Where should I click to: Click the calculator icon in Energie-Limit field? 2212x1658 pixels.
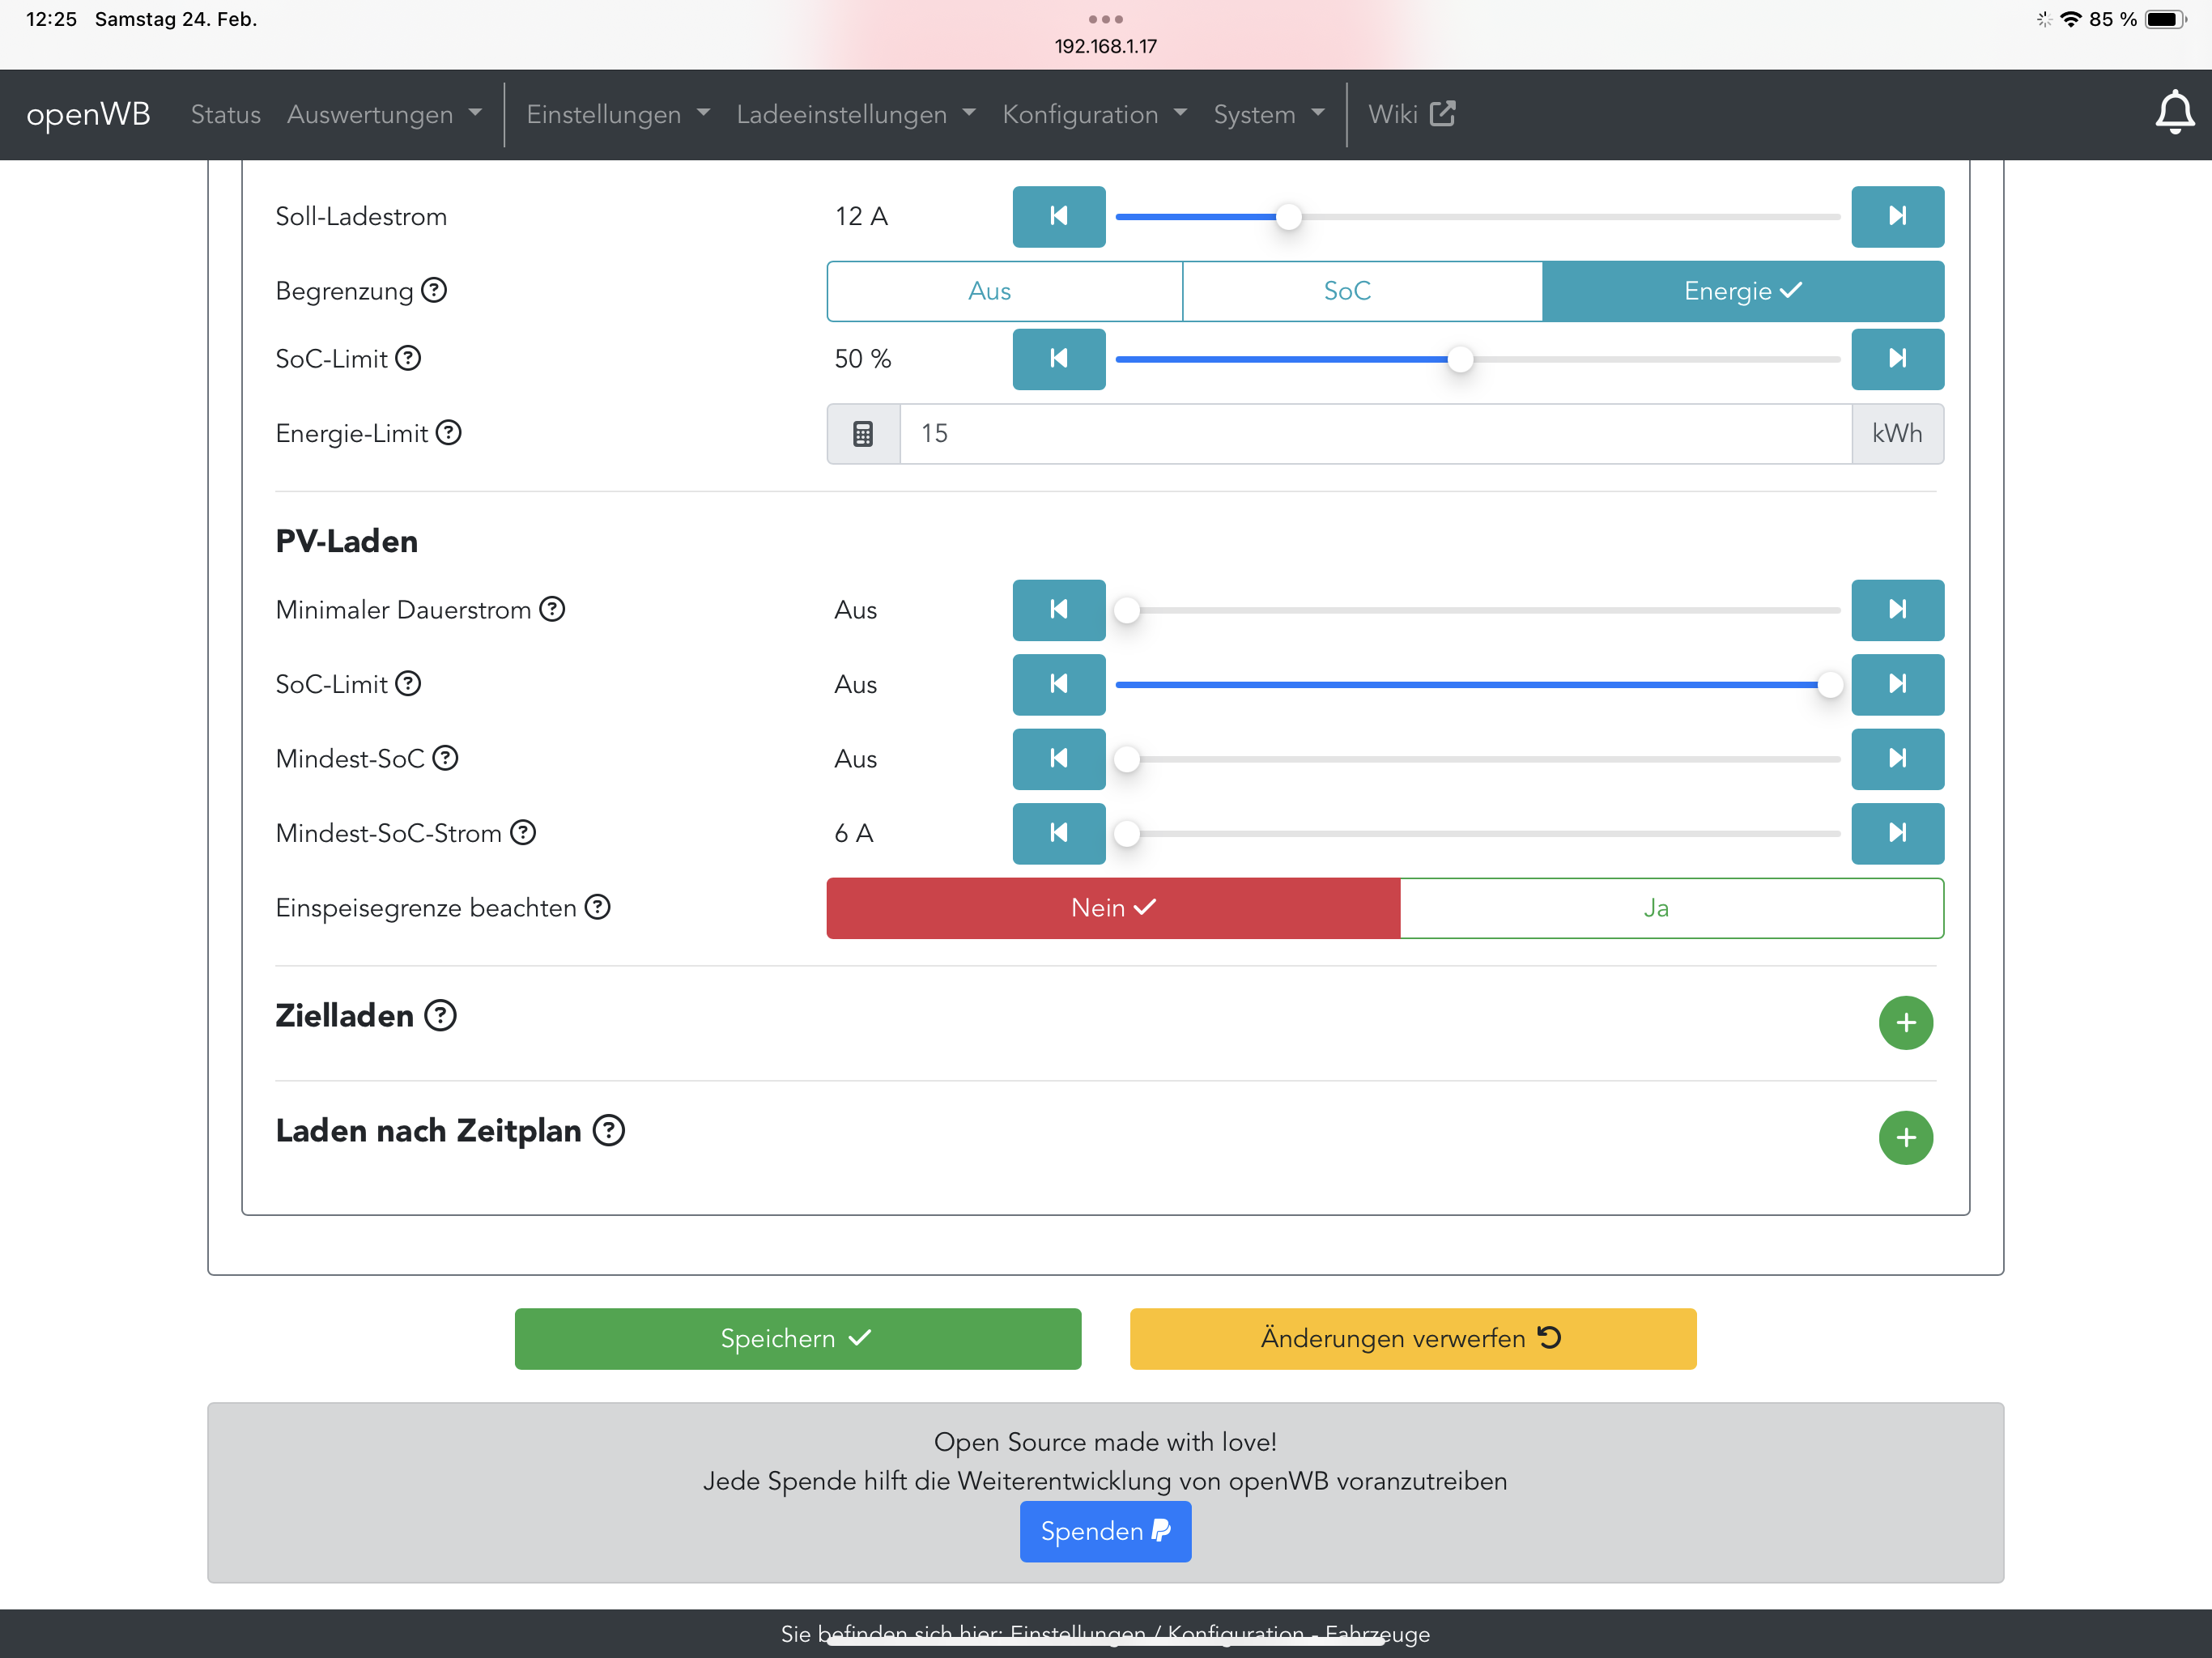click(x=863, y=434)
